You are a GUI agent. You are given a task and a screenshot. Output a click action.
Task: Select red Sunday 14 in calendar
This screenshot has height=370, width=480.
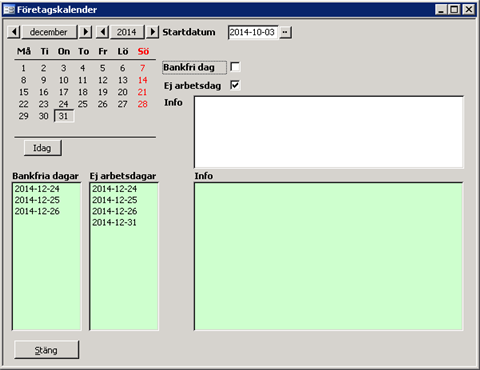[143, 80]
